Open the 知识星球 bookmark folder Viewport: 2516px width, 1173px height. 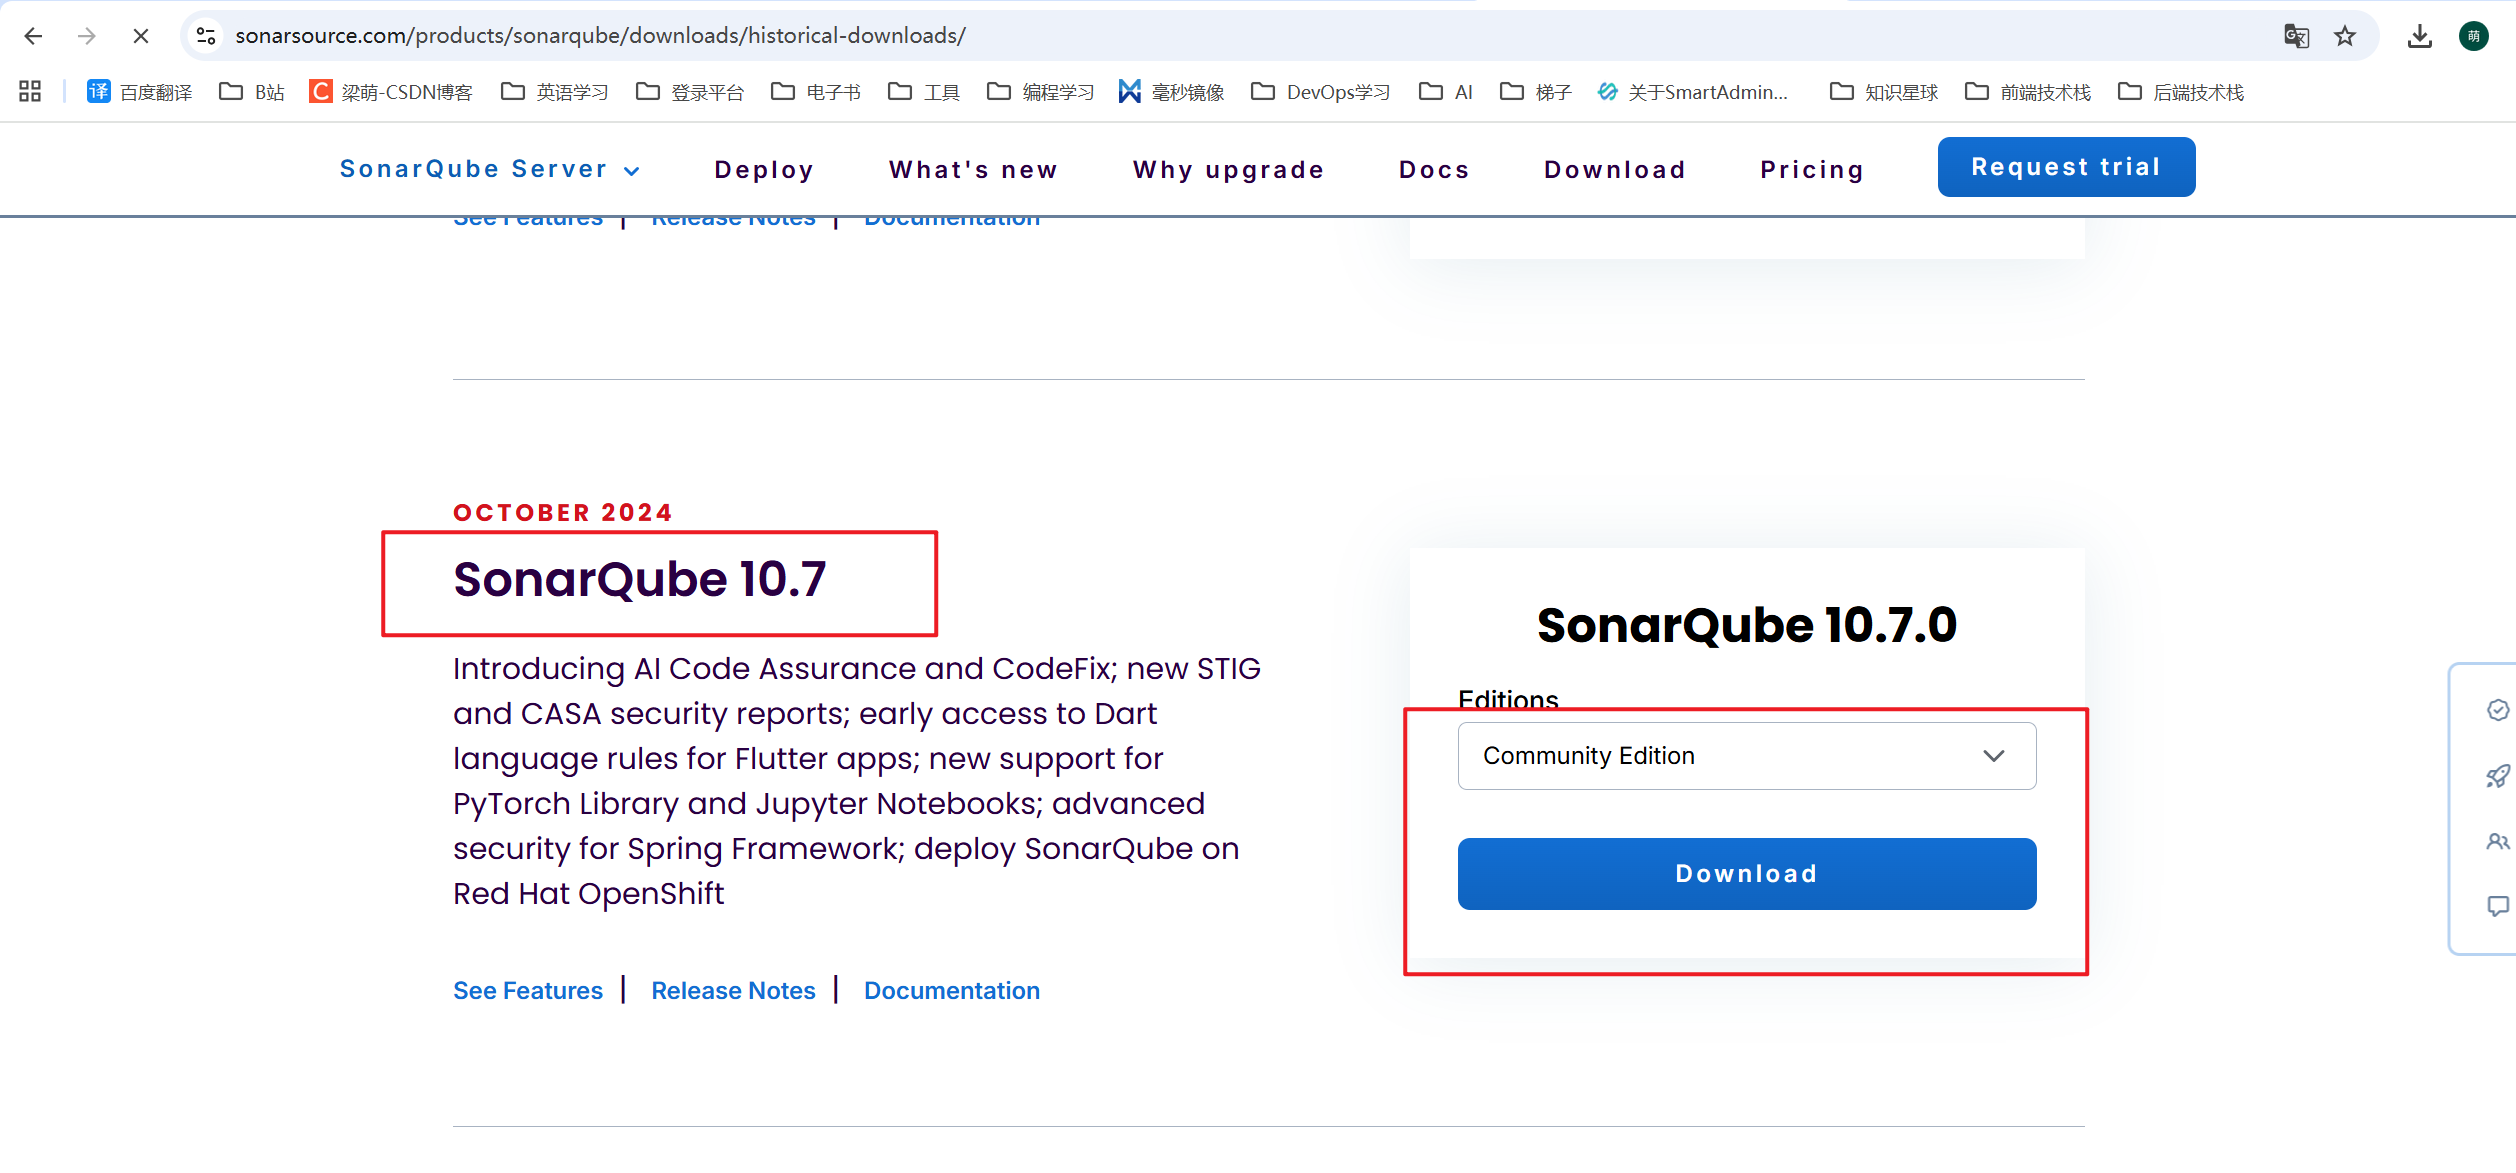[1884, 92]
